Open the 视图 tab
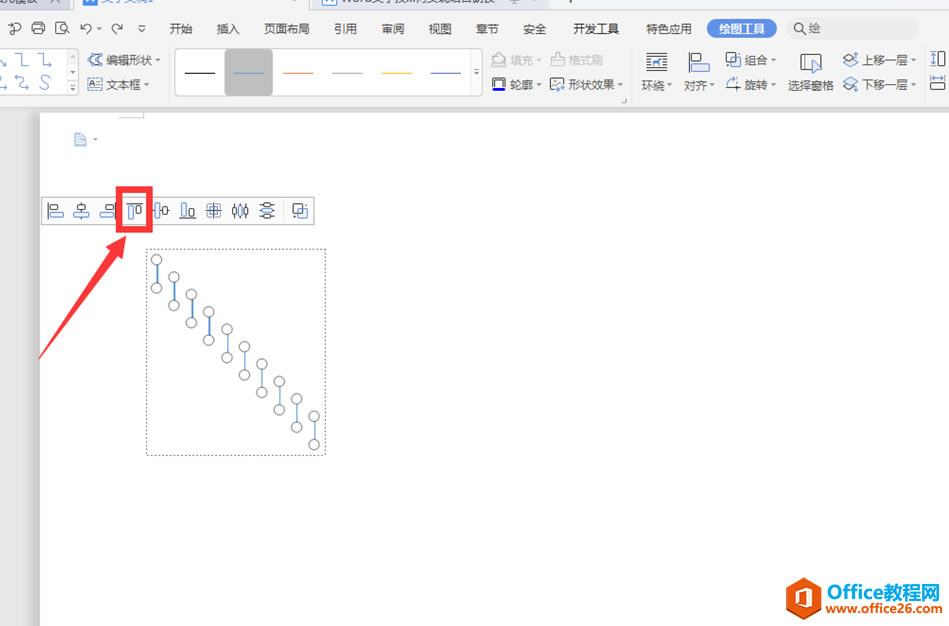The width and height of the screenshot is (949, 626). tap(440, 28)
